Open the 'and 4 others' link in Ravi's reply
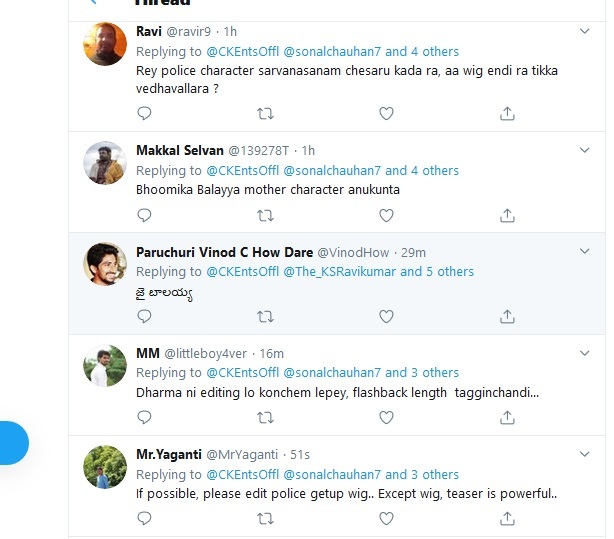 click(x=422, y=52)
